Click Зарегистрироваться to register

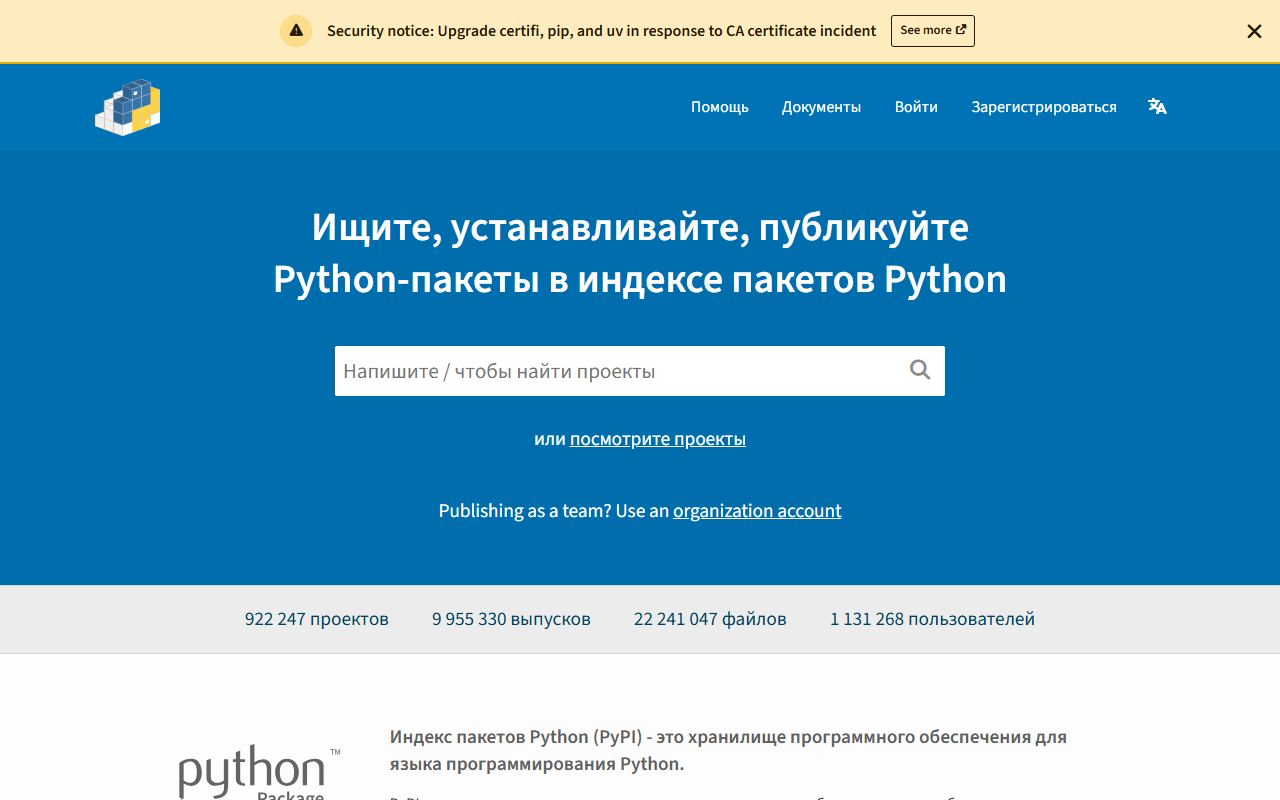click(x=1044, y=107)
